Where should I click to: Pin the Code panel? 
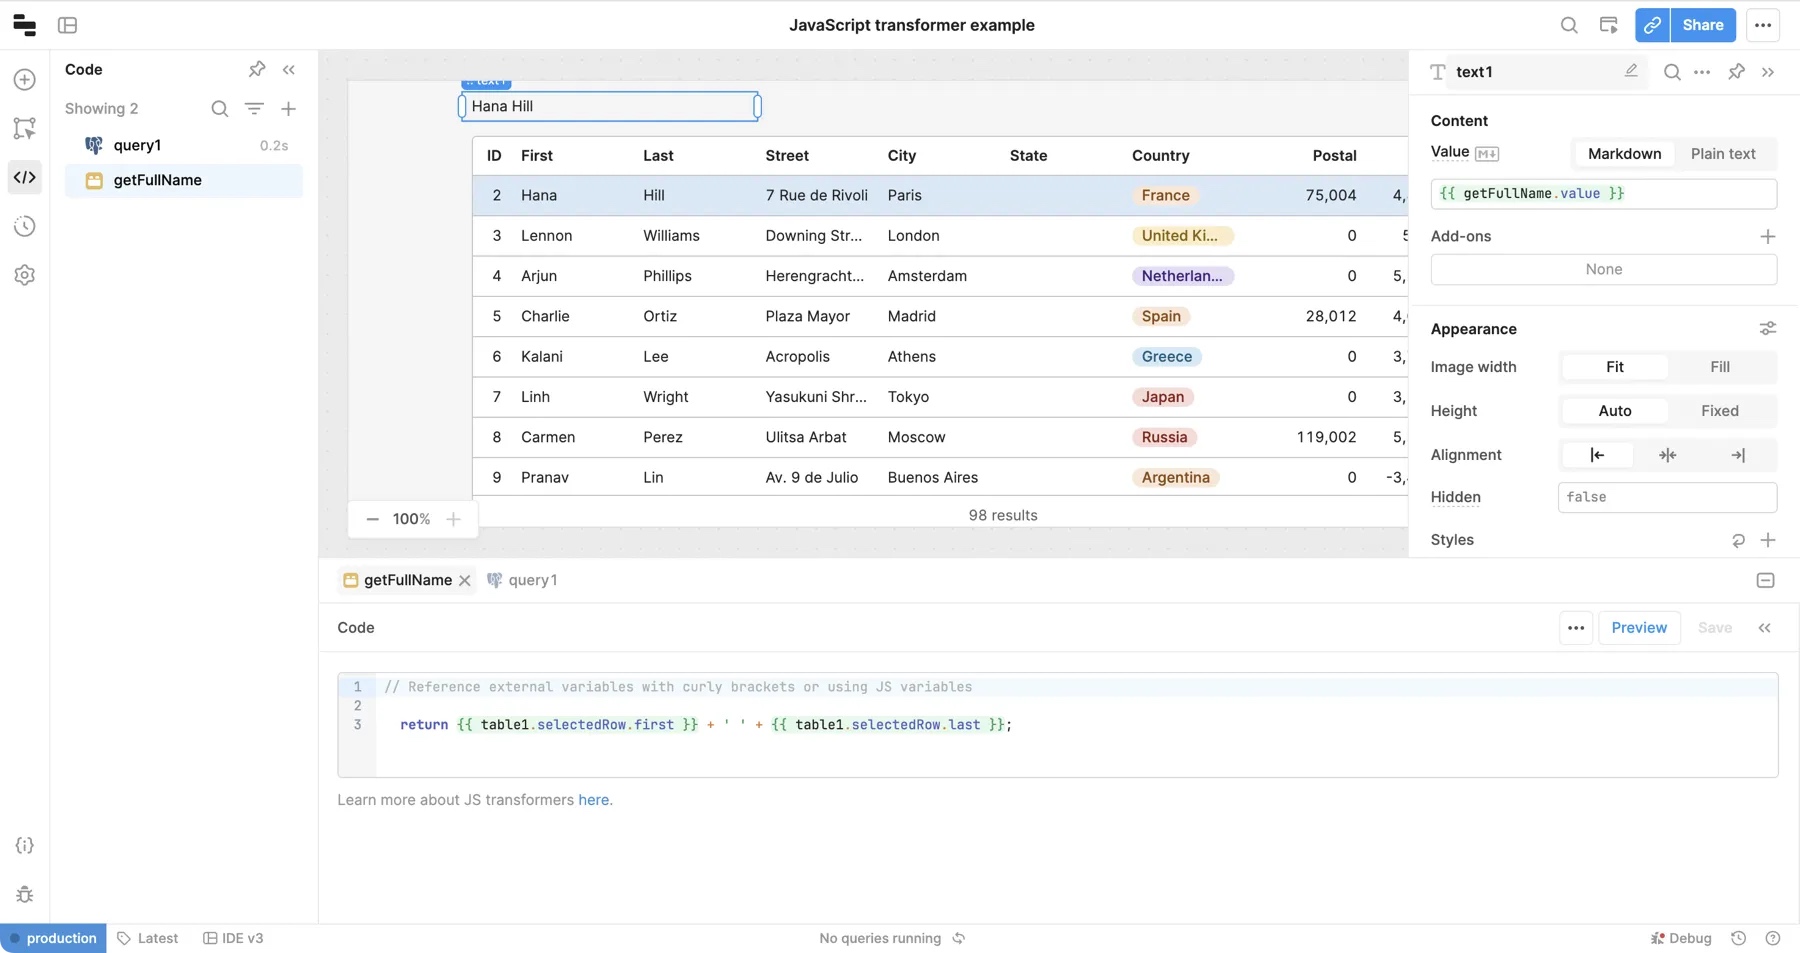(x=257, y=69)
